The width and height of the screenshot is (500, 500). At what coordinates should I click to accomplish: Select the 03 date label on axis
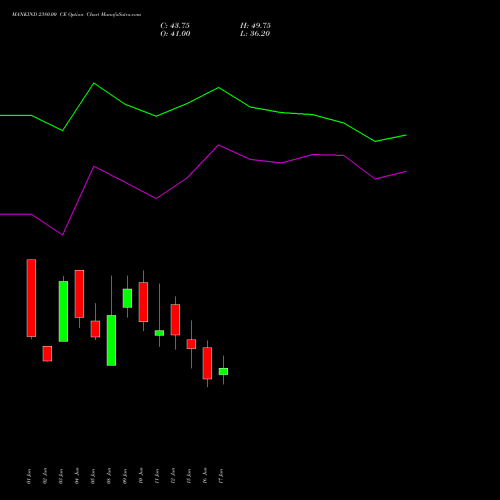(61, 476)
